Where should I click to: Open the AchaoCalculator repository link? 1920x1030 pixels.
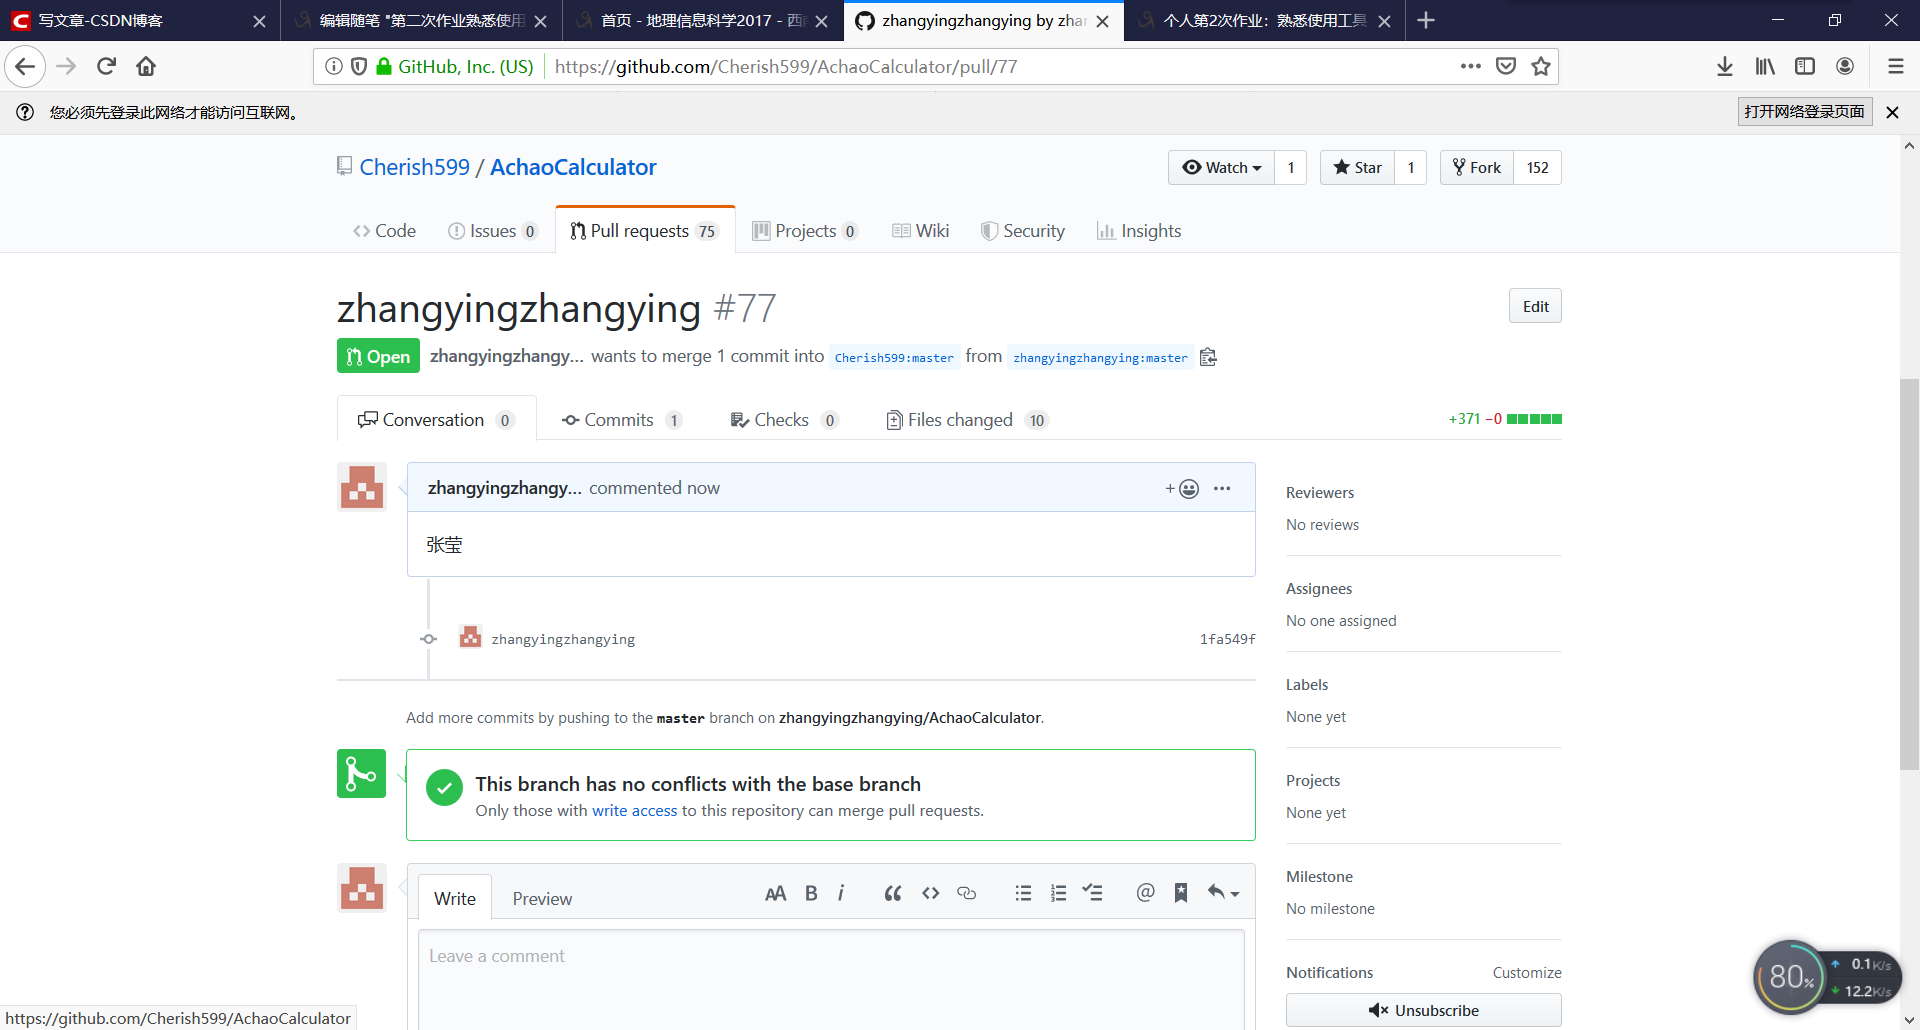573,167
